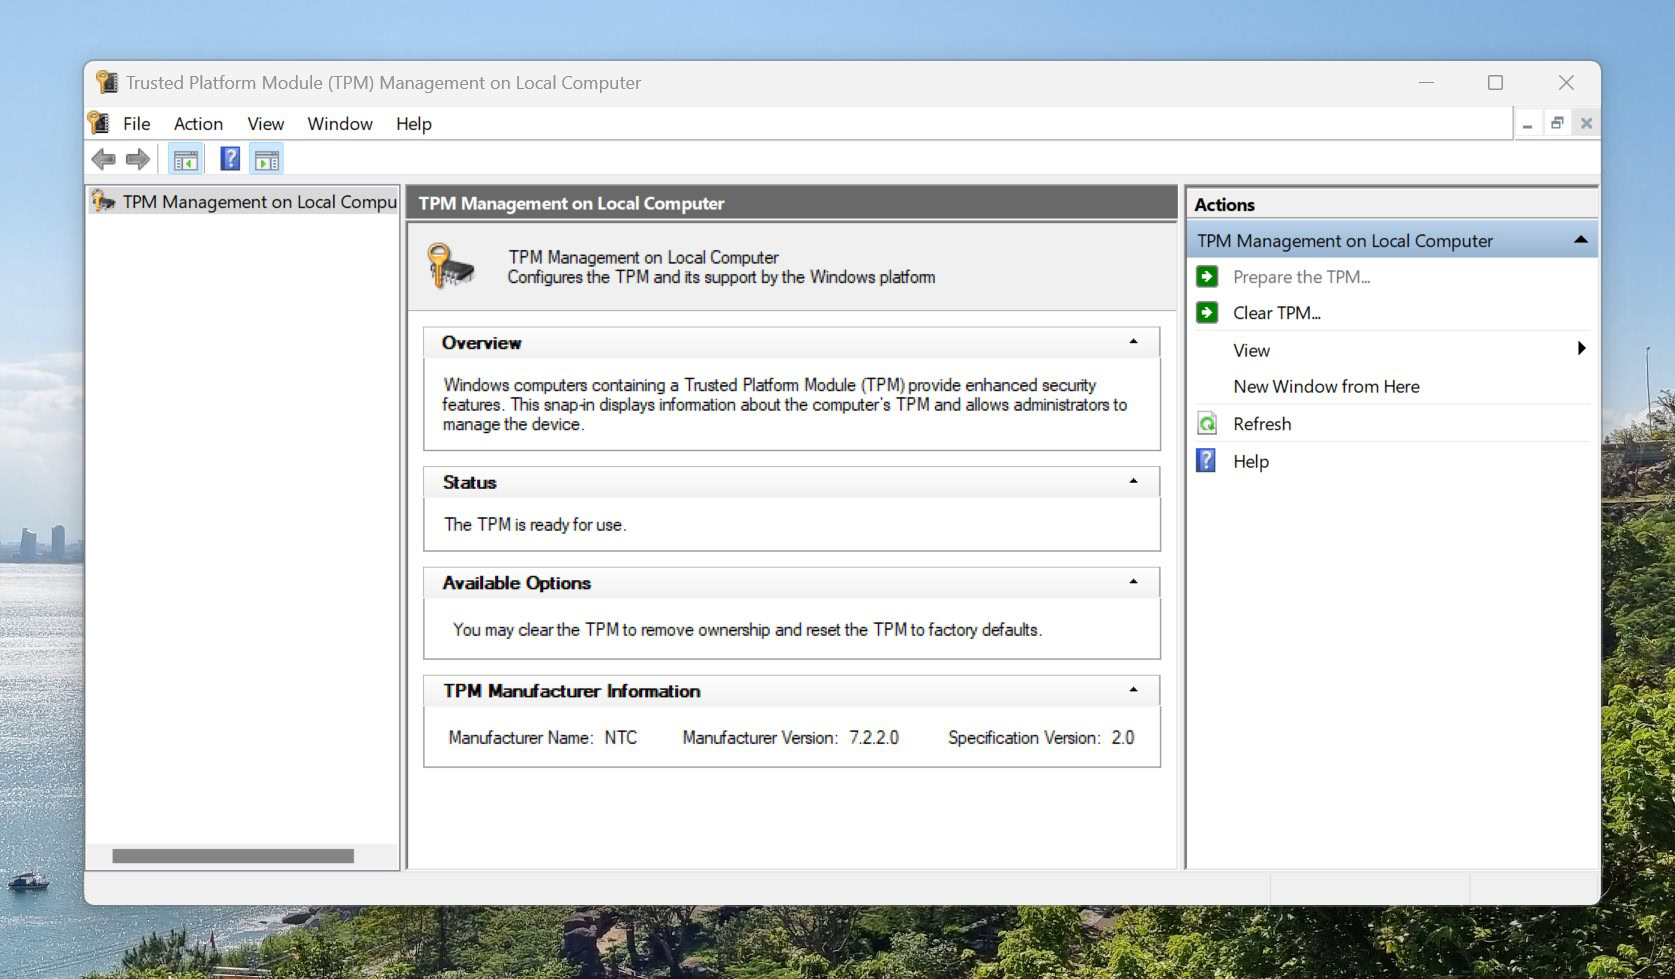Collapse the TPM Management actions group arrow
The height and width of the screenshot is (979, 1675).
pos(1581,240)
